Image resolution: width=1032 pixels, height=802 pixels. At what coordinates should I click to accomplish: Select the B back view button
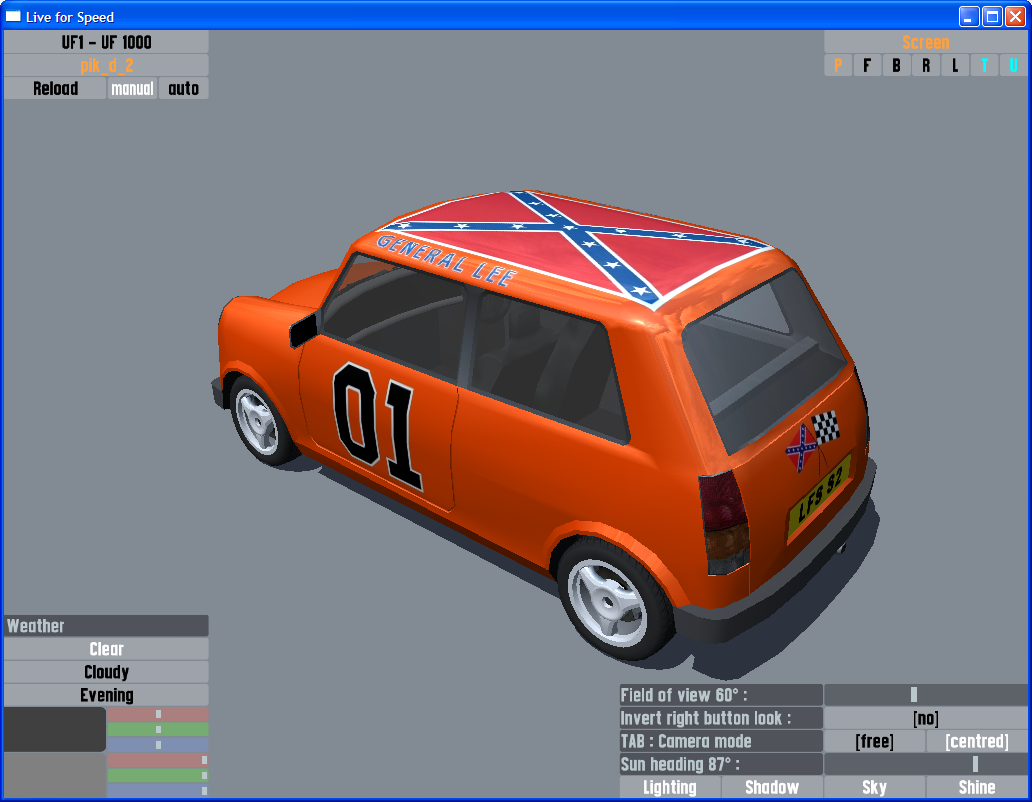pos(896,65)
